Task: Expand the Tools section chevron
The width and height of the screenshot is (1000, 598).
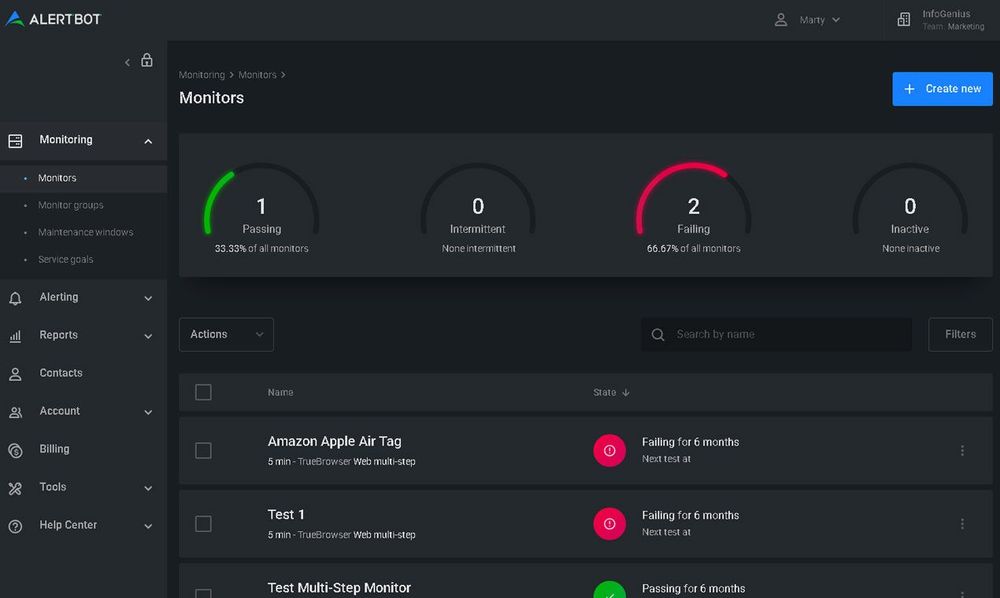Action: click(x=148, y=488)
